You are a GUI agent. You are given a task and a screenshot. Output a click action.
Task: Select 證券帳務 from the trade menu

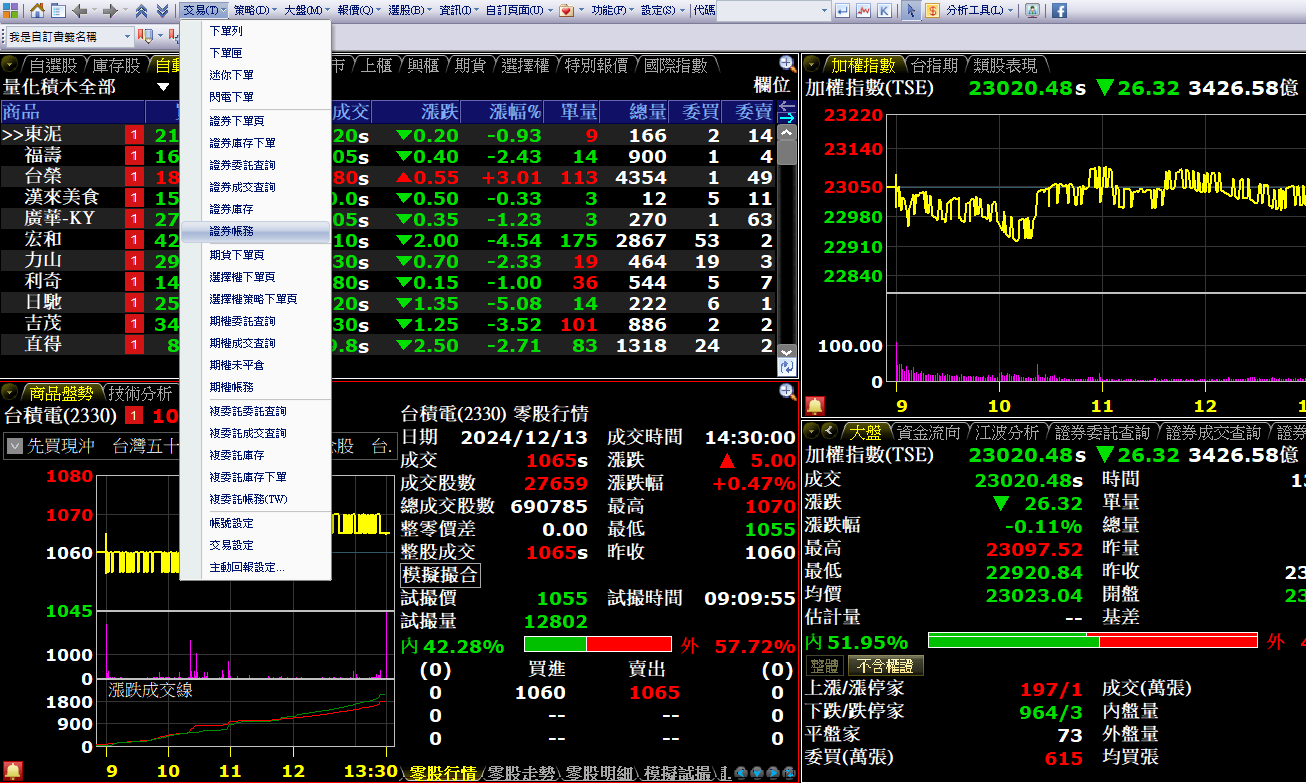231,231
